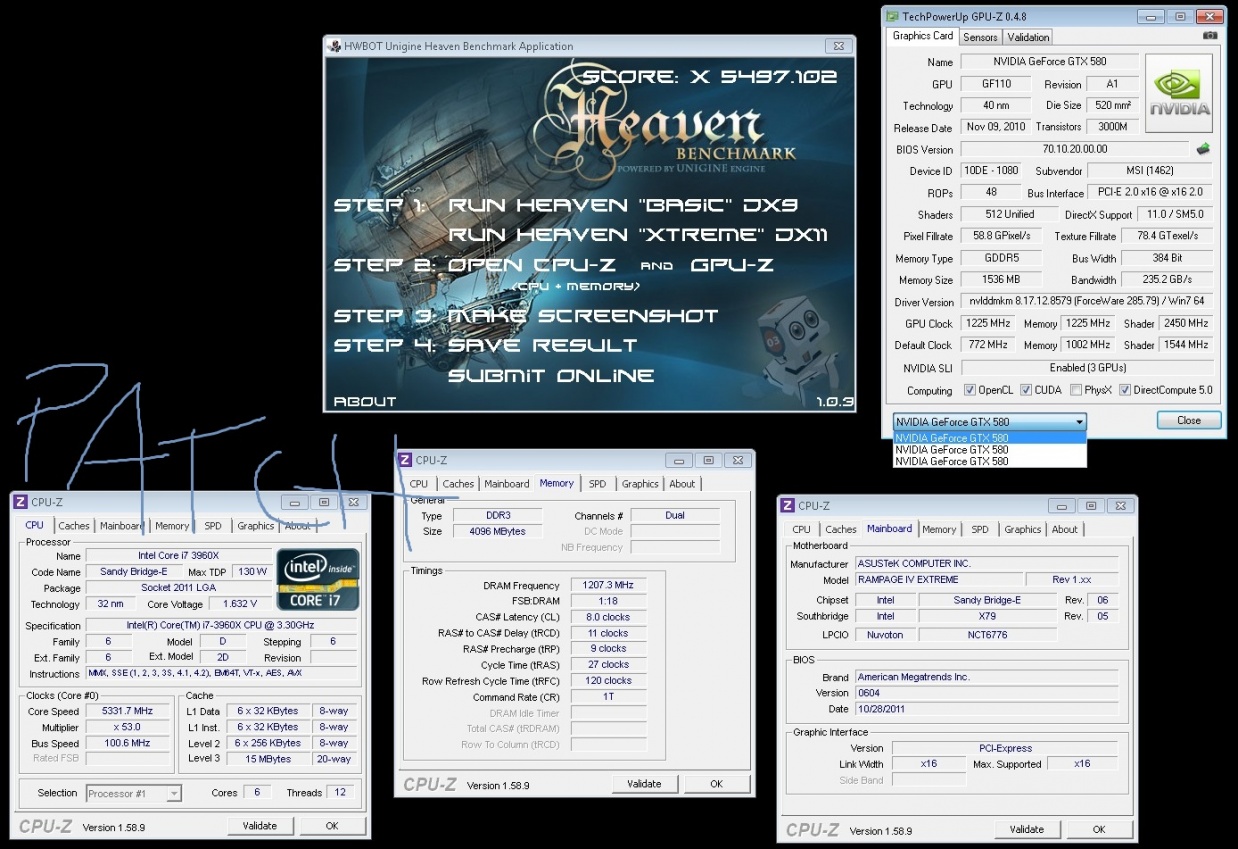
Task: Open the SPD tab in the Memory CPU-Z window
Action: (597, 484)
